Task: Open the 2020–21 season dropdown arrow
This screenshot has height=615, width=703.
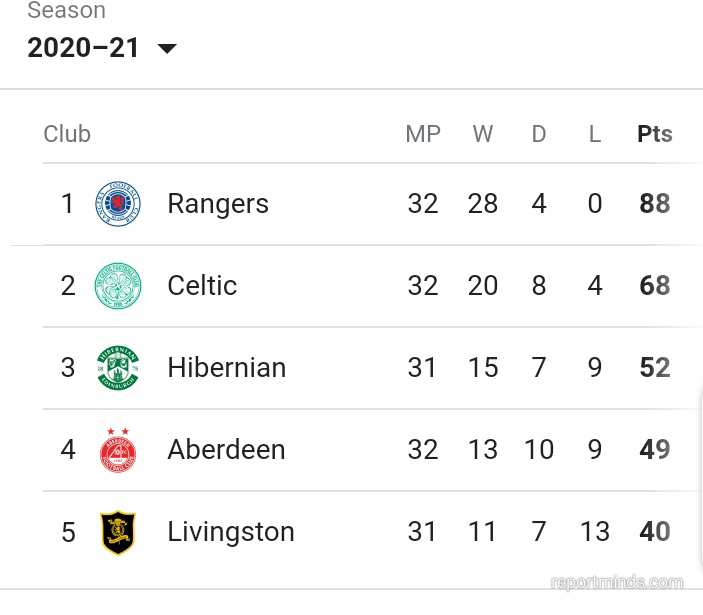Action: [167, 48]
